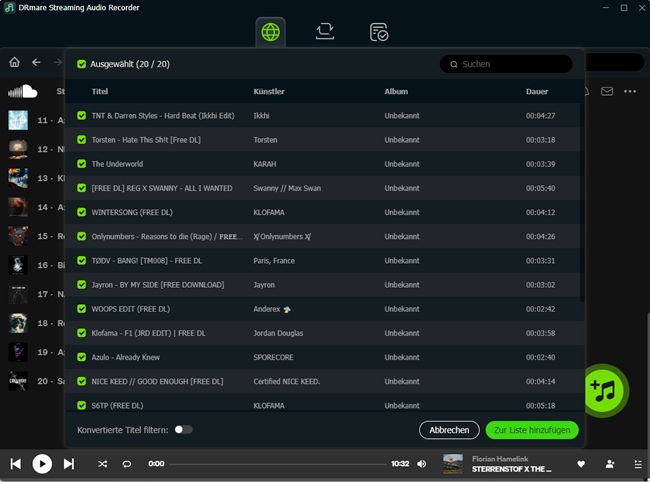Uncheck NICE KEED // GOOD ENOUGH track
650x482 pixels.
click(82, 381)
